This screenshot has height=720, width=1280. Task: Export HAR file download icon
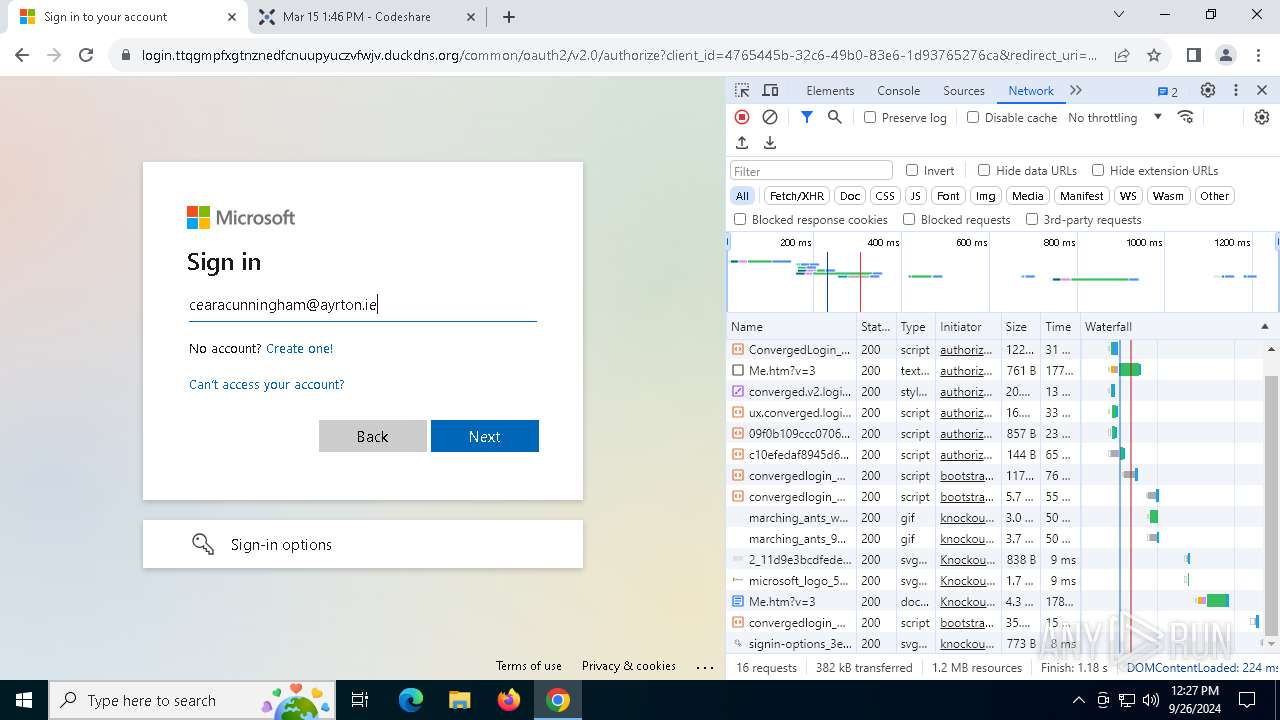[x=770, y=143]
